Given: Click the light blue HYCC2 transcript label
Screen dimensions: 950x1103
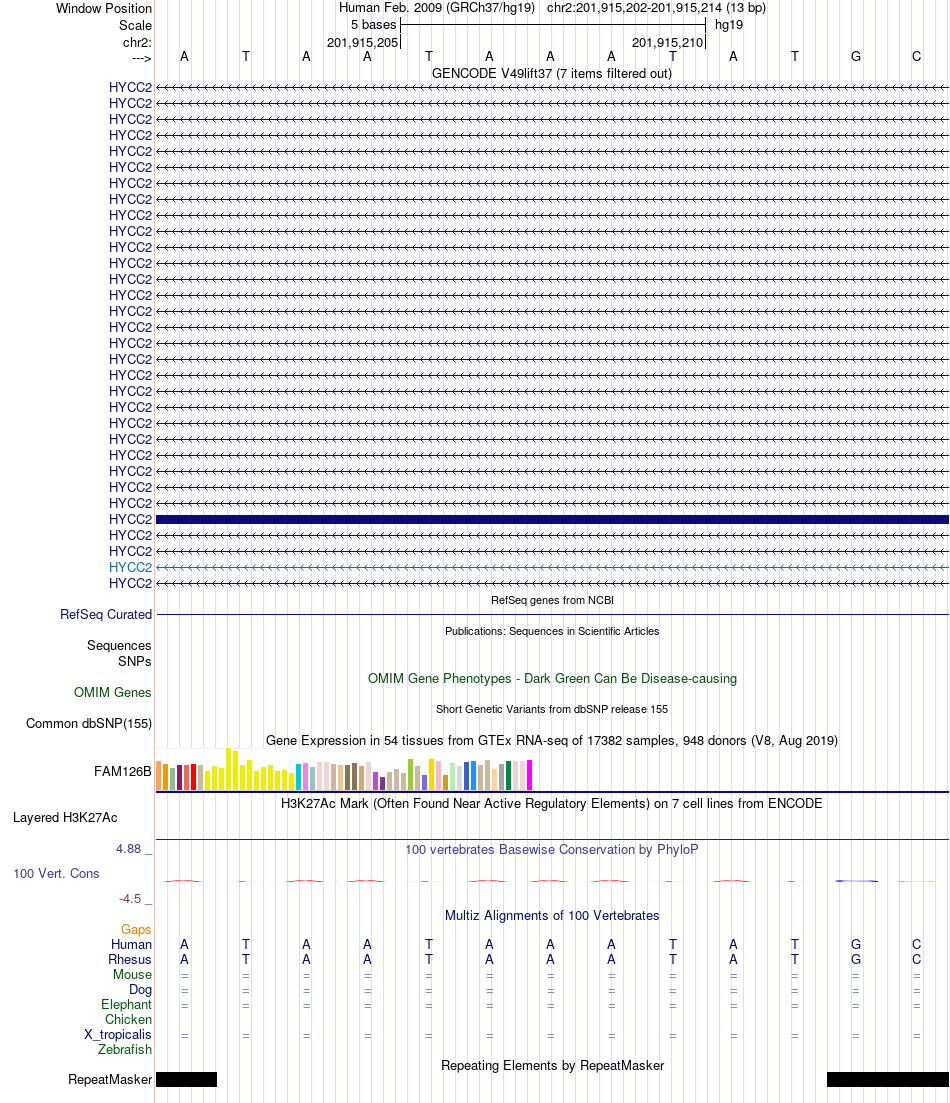Looking at the screenshot, I should tap(130, 567).
